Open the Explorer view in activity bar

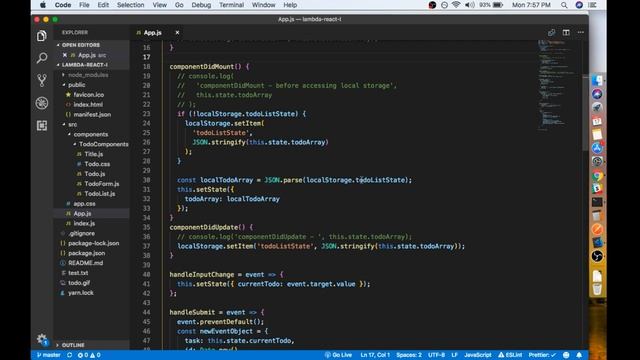(42, 36)
